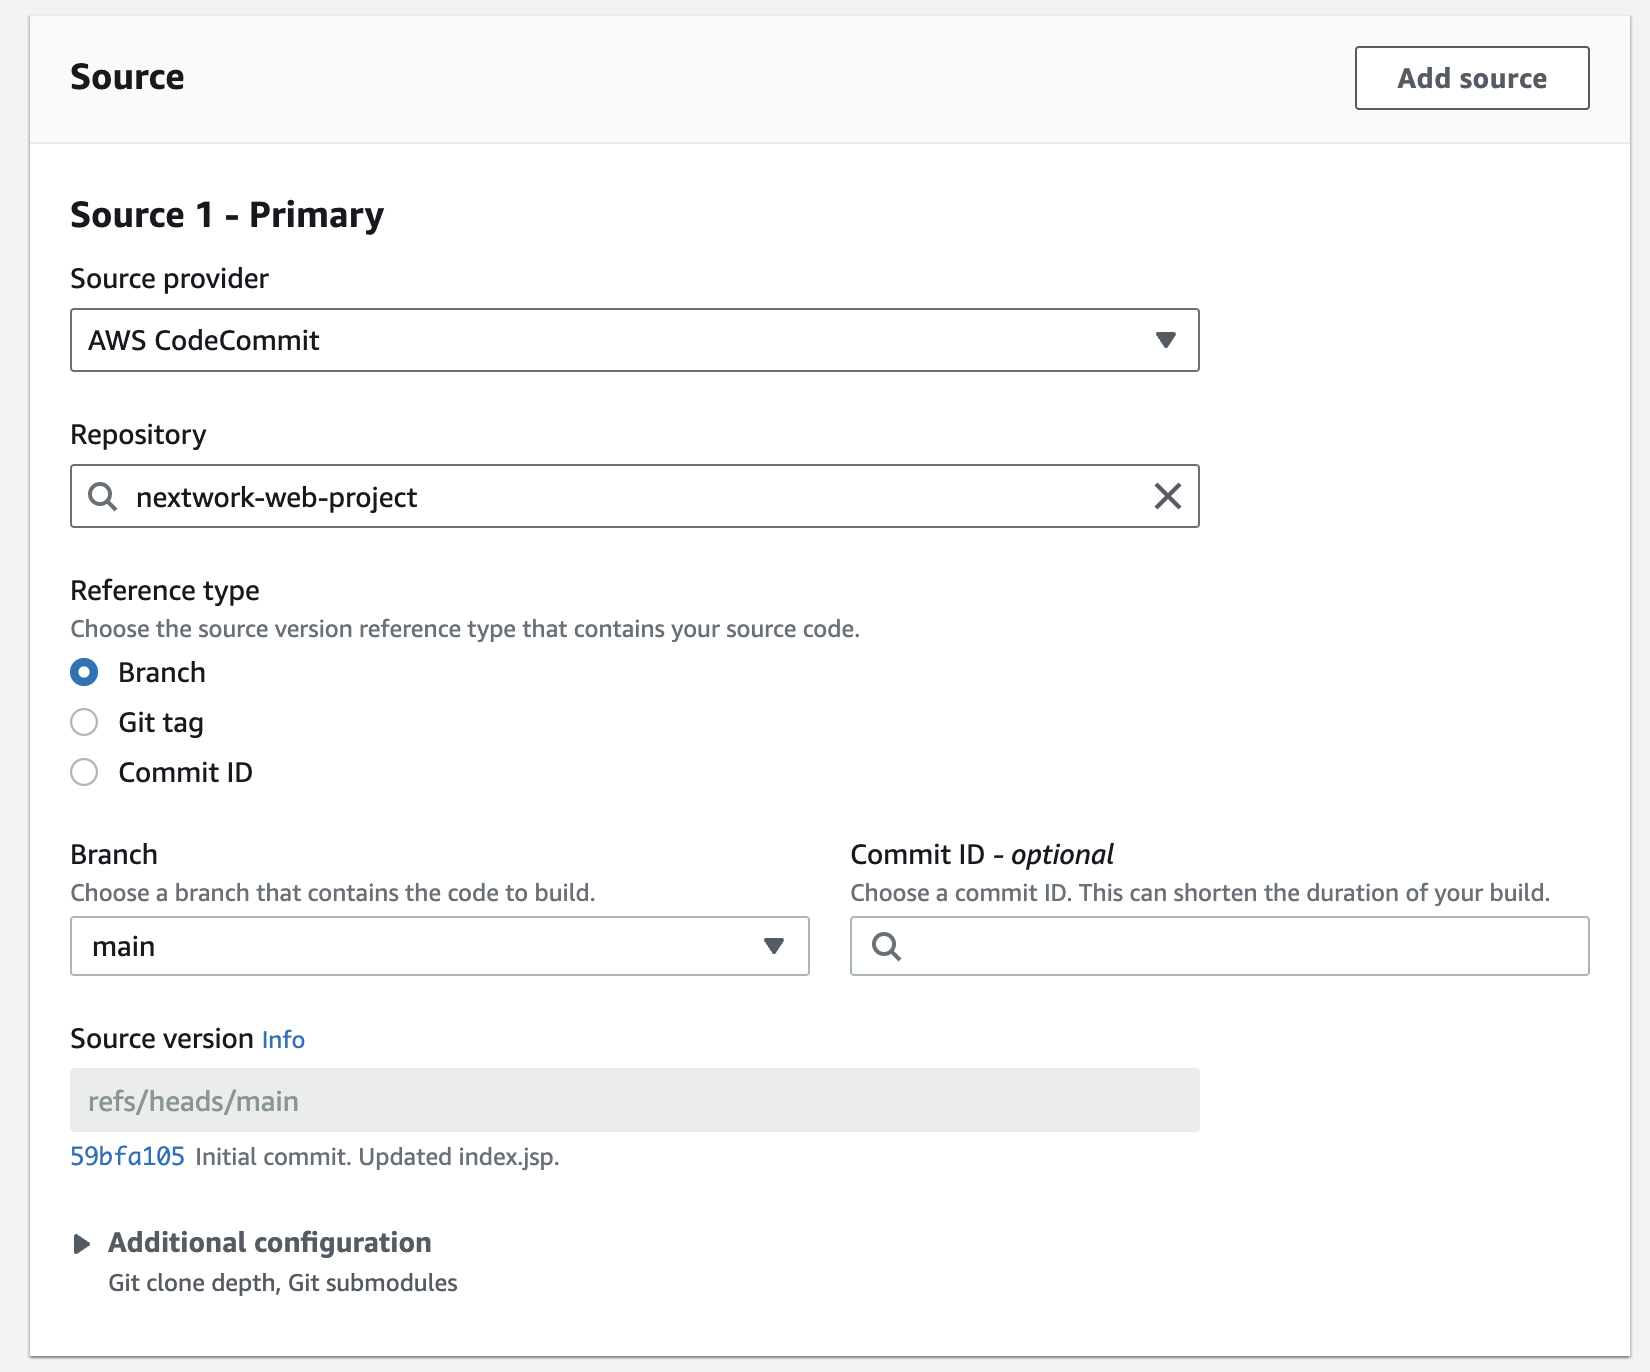Click the Repository search magnifier icon
1650x1372 pixels.
103,496
